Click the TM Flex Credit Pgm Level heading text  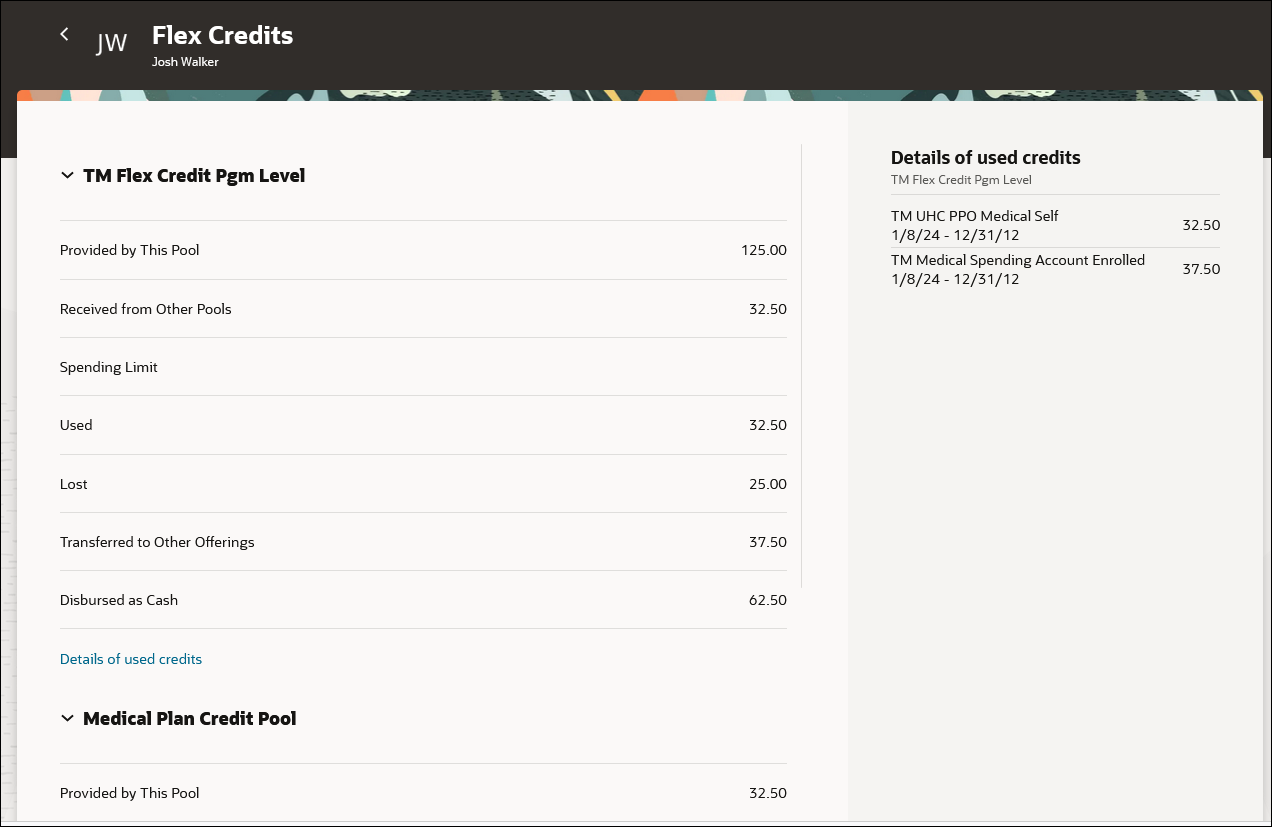click(x=194, y=176)
